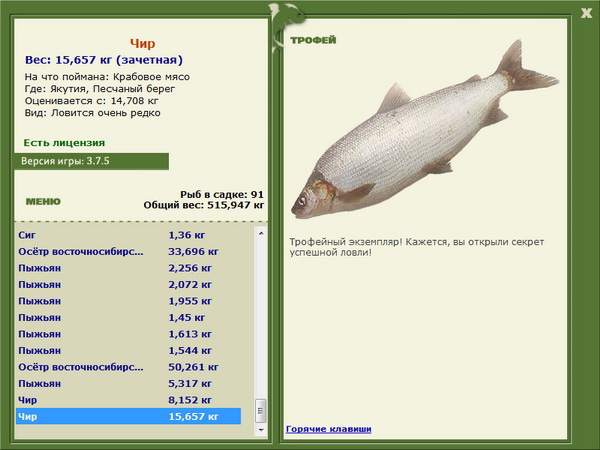Click the fish list scrollbar thumb
Screen dimensions: 600x450
click(261, 411)
